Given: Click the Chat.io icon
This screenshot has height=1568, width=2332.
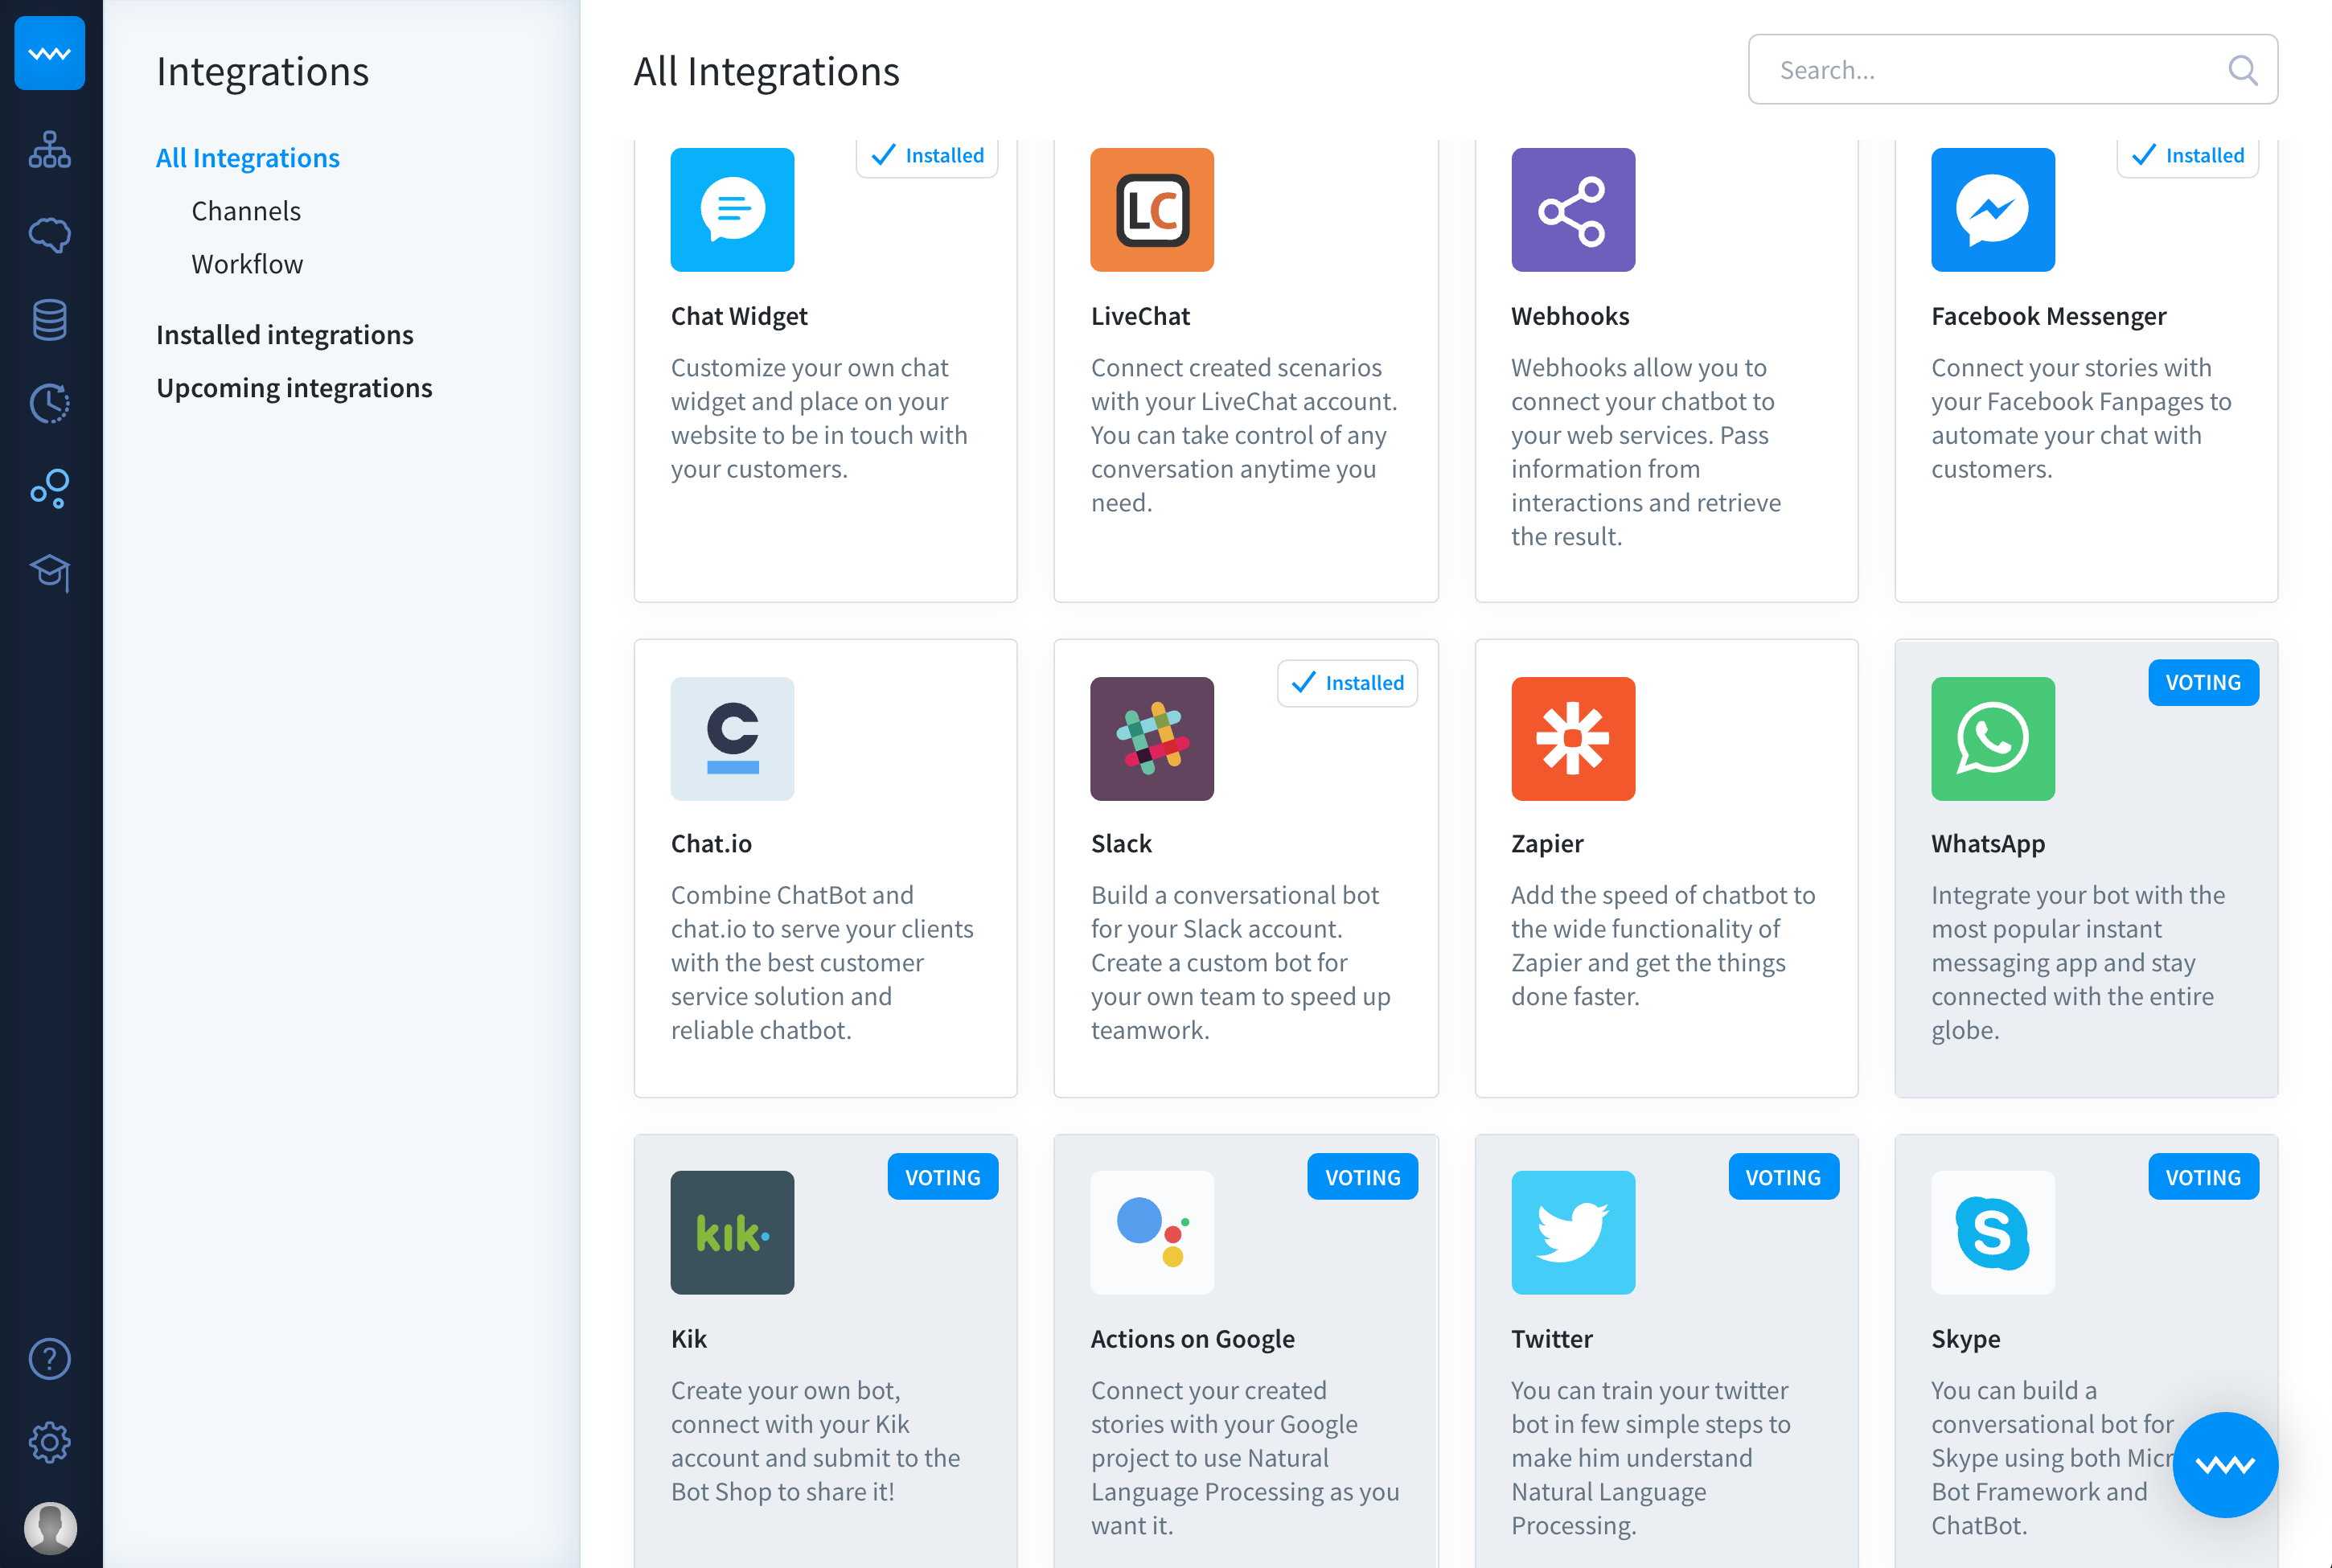Looking at the screenshot, I should [732, 739].
